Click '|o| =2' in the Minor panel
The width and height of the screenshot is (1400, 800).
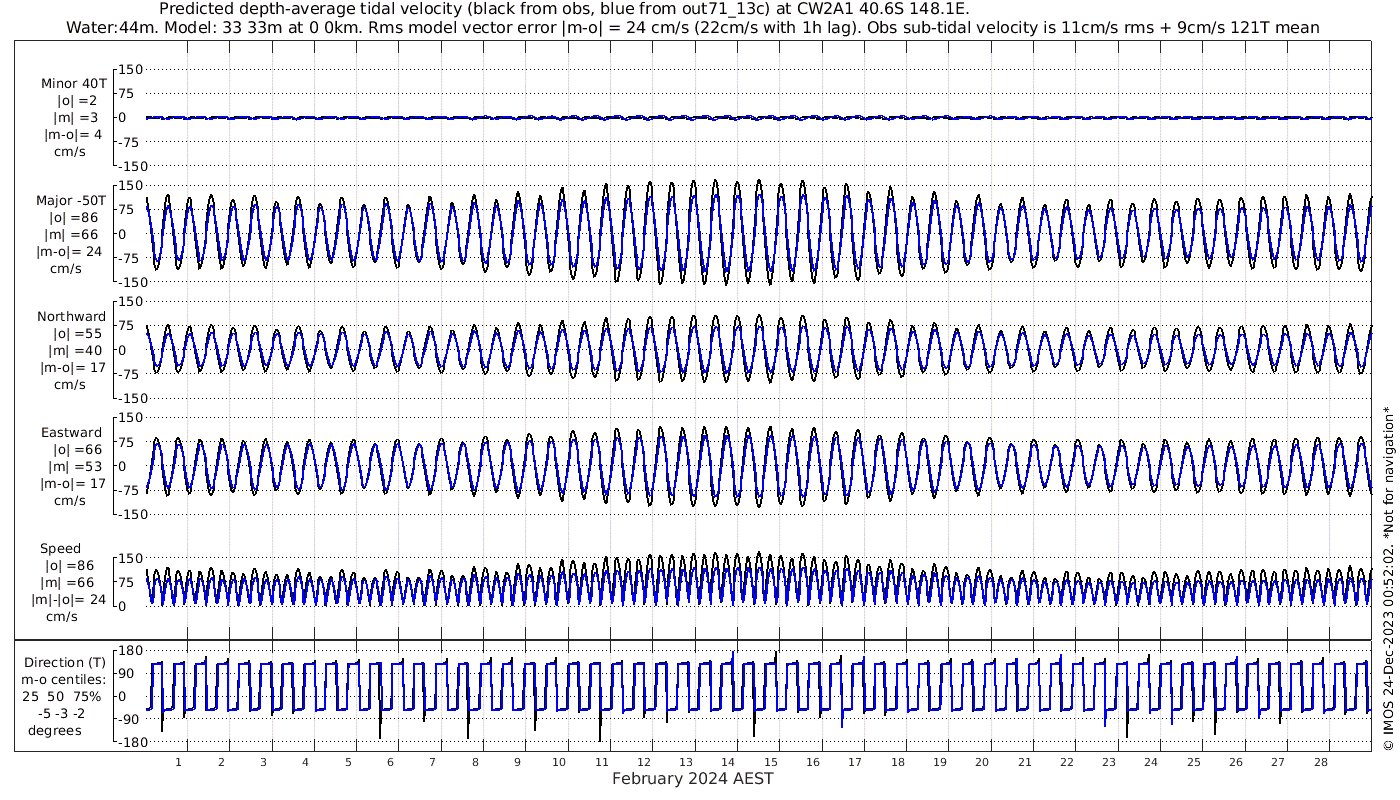pyautogui.click(x=77, y=100)
